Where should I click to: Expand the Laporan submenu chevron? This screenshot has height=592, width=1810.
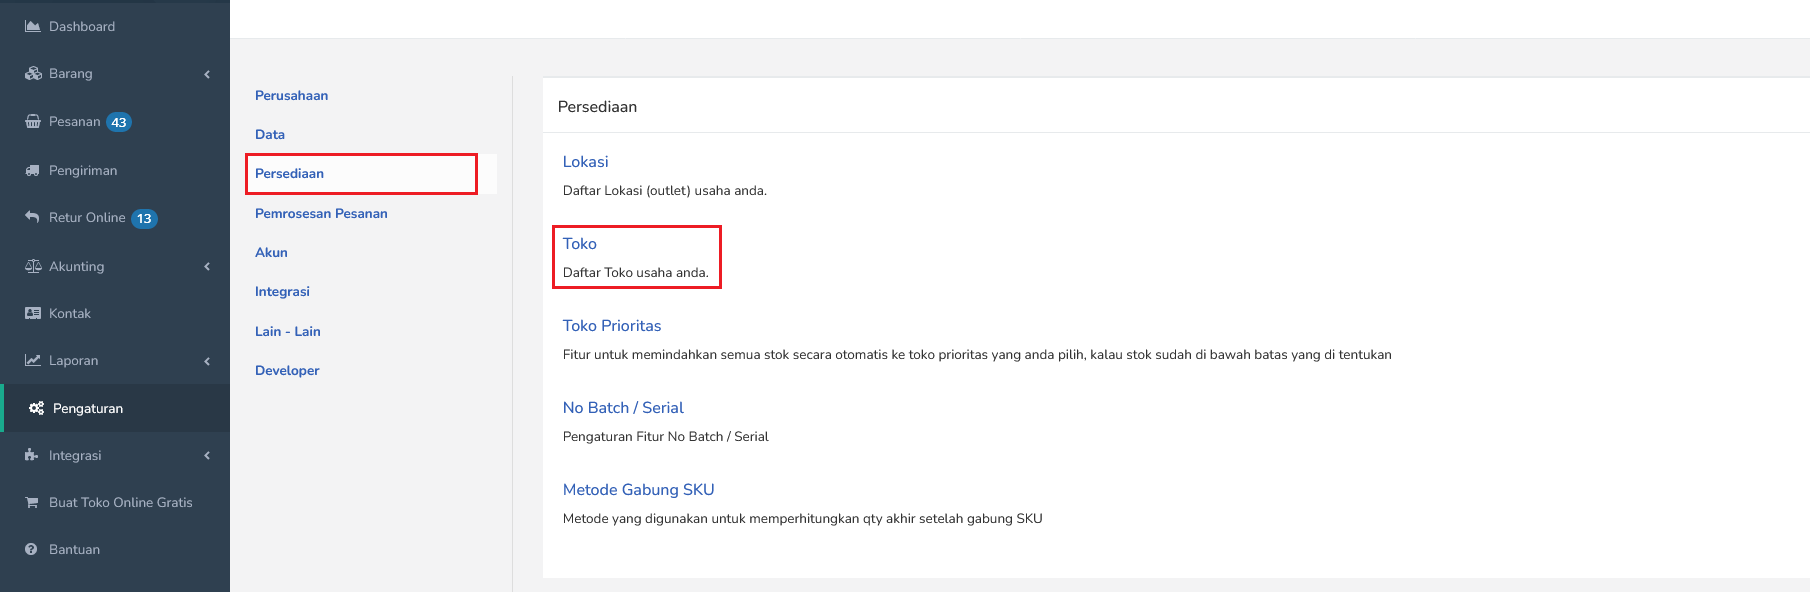click(x=207, y=361)
